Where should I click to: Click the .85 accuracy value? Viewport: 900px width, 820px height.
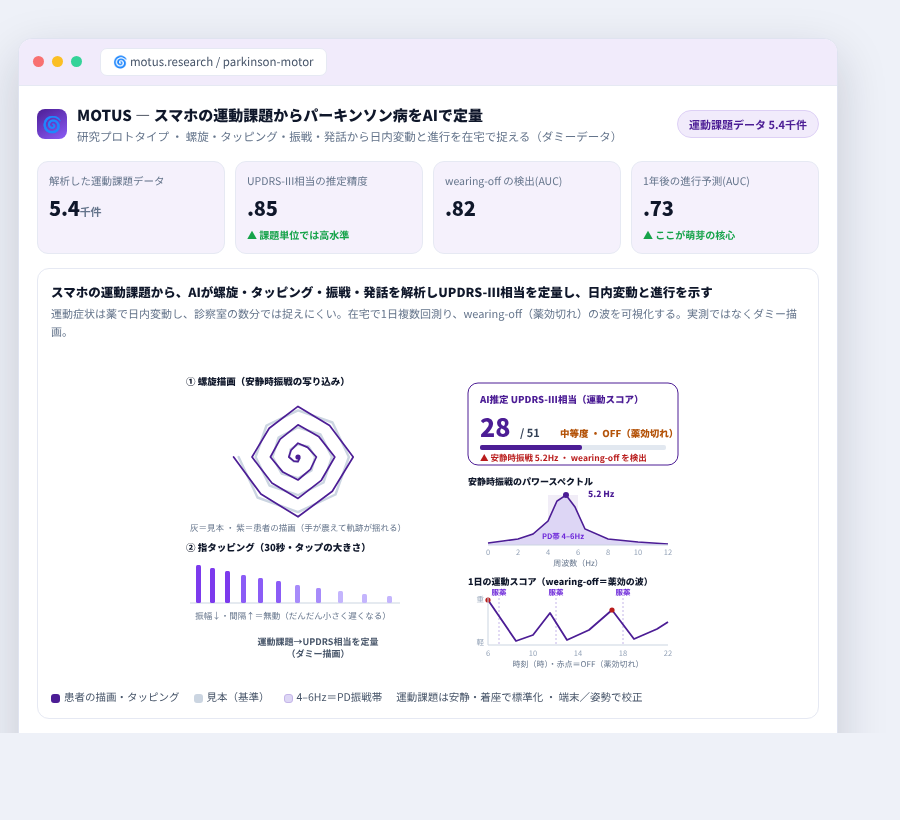click(x=263, y=209)
